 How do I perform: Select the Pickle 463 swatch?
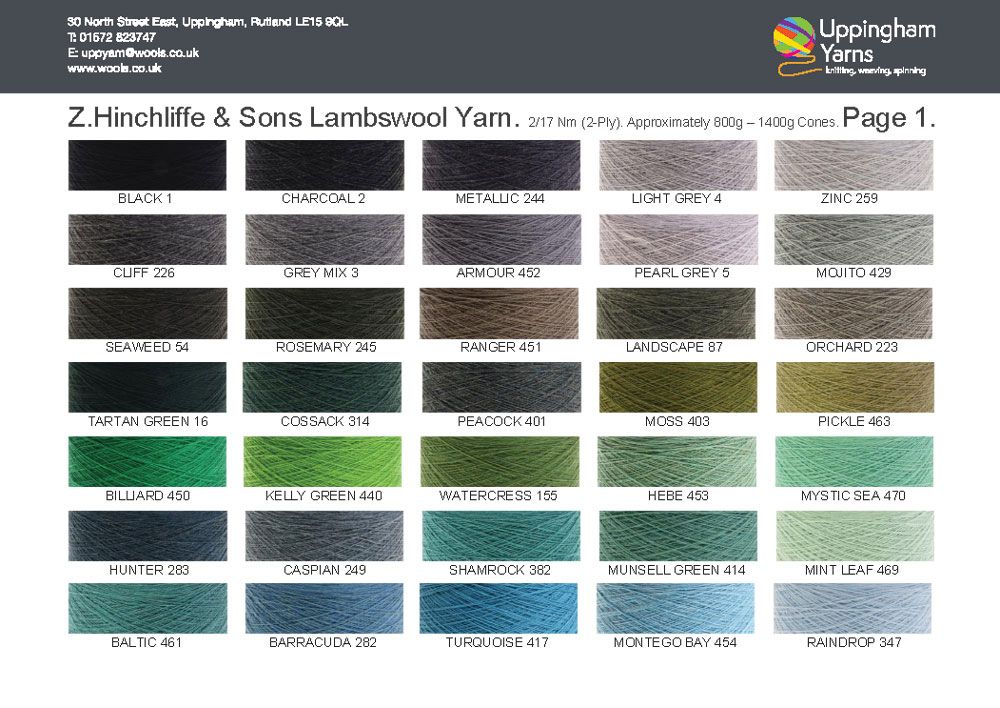[855, 387]
